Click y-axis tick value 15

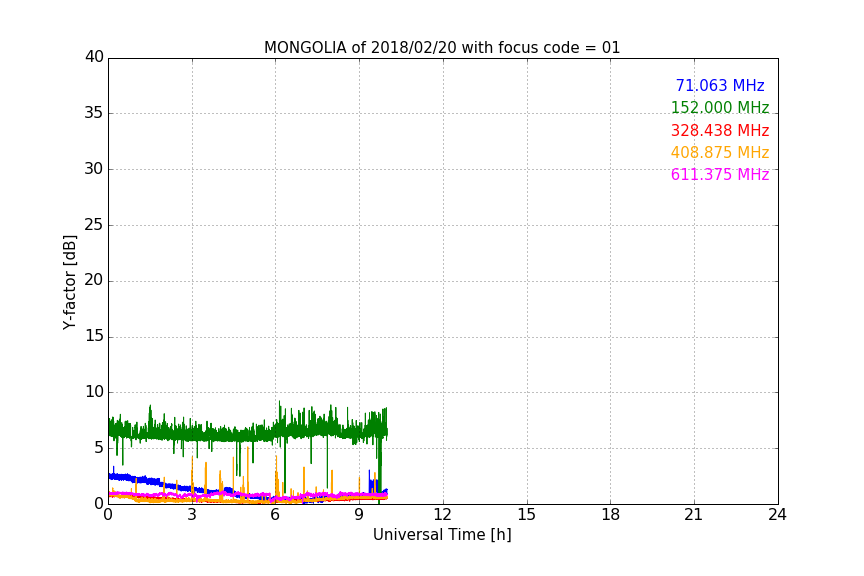[94, 336]
